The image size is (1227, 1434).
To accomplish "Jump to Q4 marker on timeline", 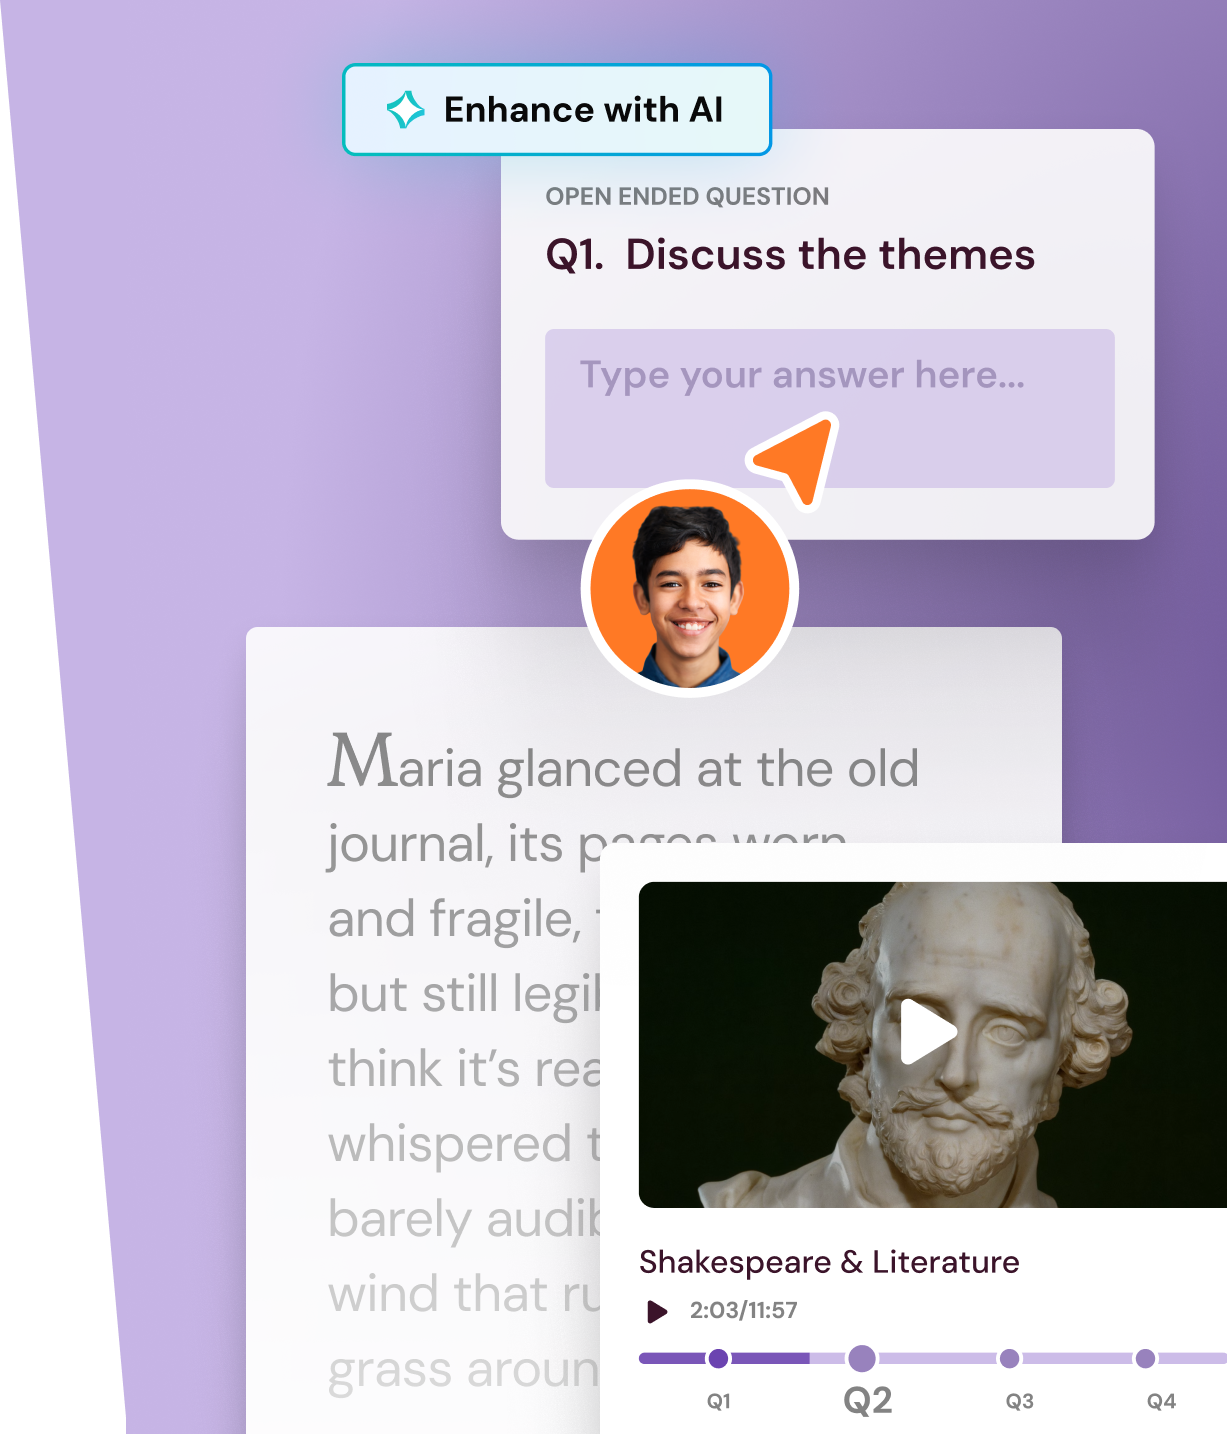I will coord(1146,1358).
